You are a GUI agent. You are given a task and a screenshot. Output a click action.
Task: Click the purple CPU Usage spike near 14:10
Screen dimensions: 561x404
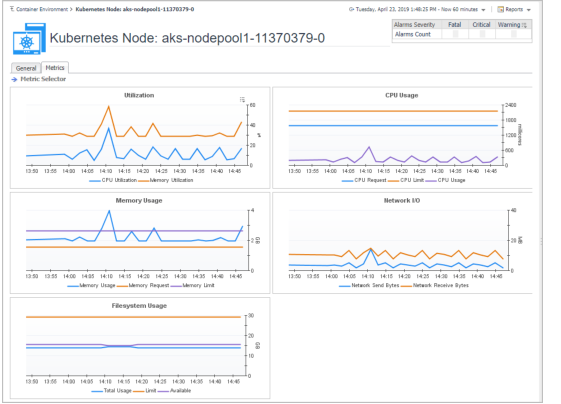click(x=369, y=147)
